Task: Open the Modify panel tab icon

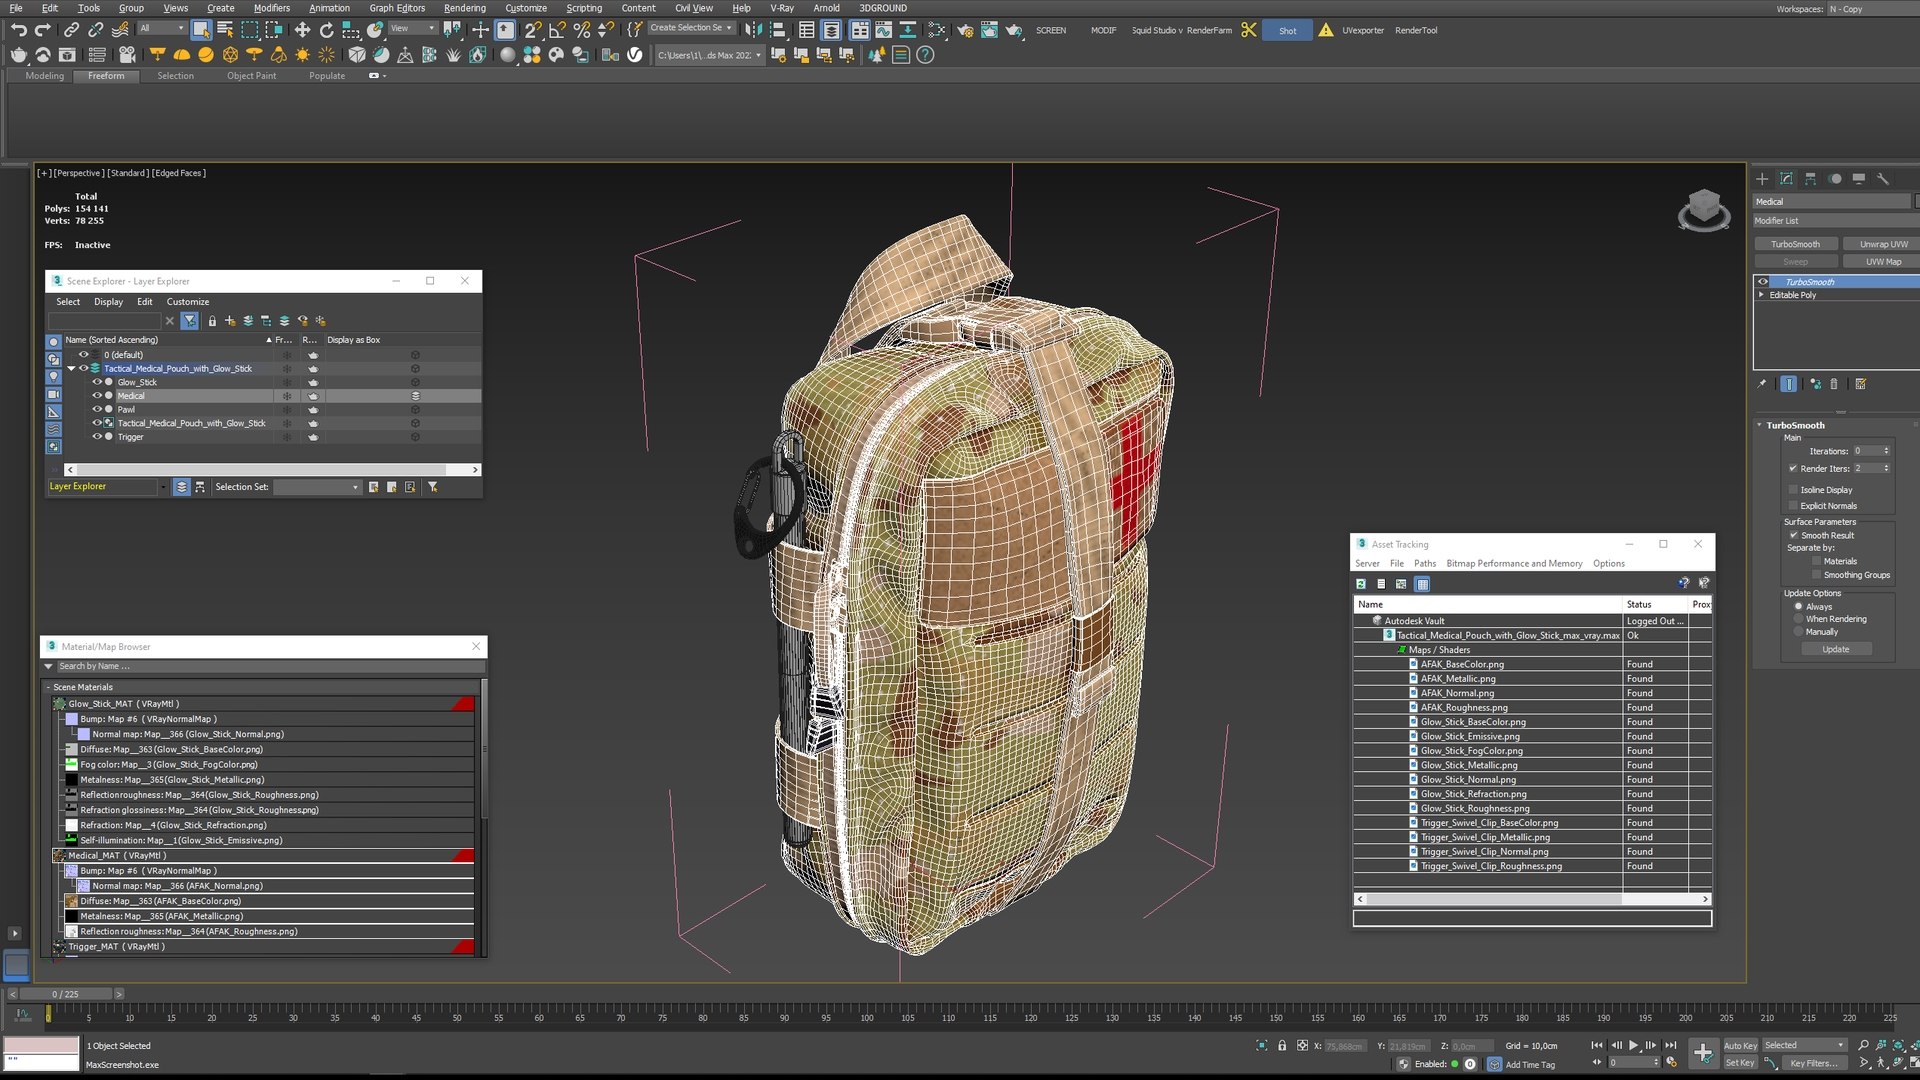Action: pos(1786,179)
